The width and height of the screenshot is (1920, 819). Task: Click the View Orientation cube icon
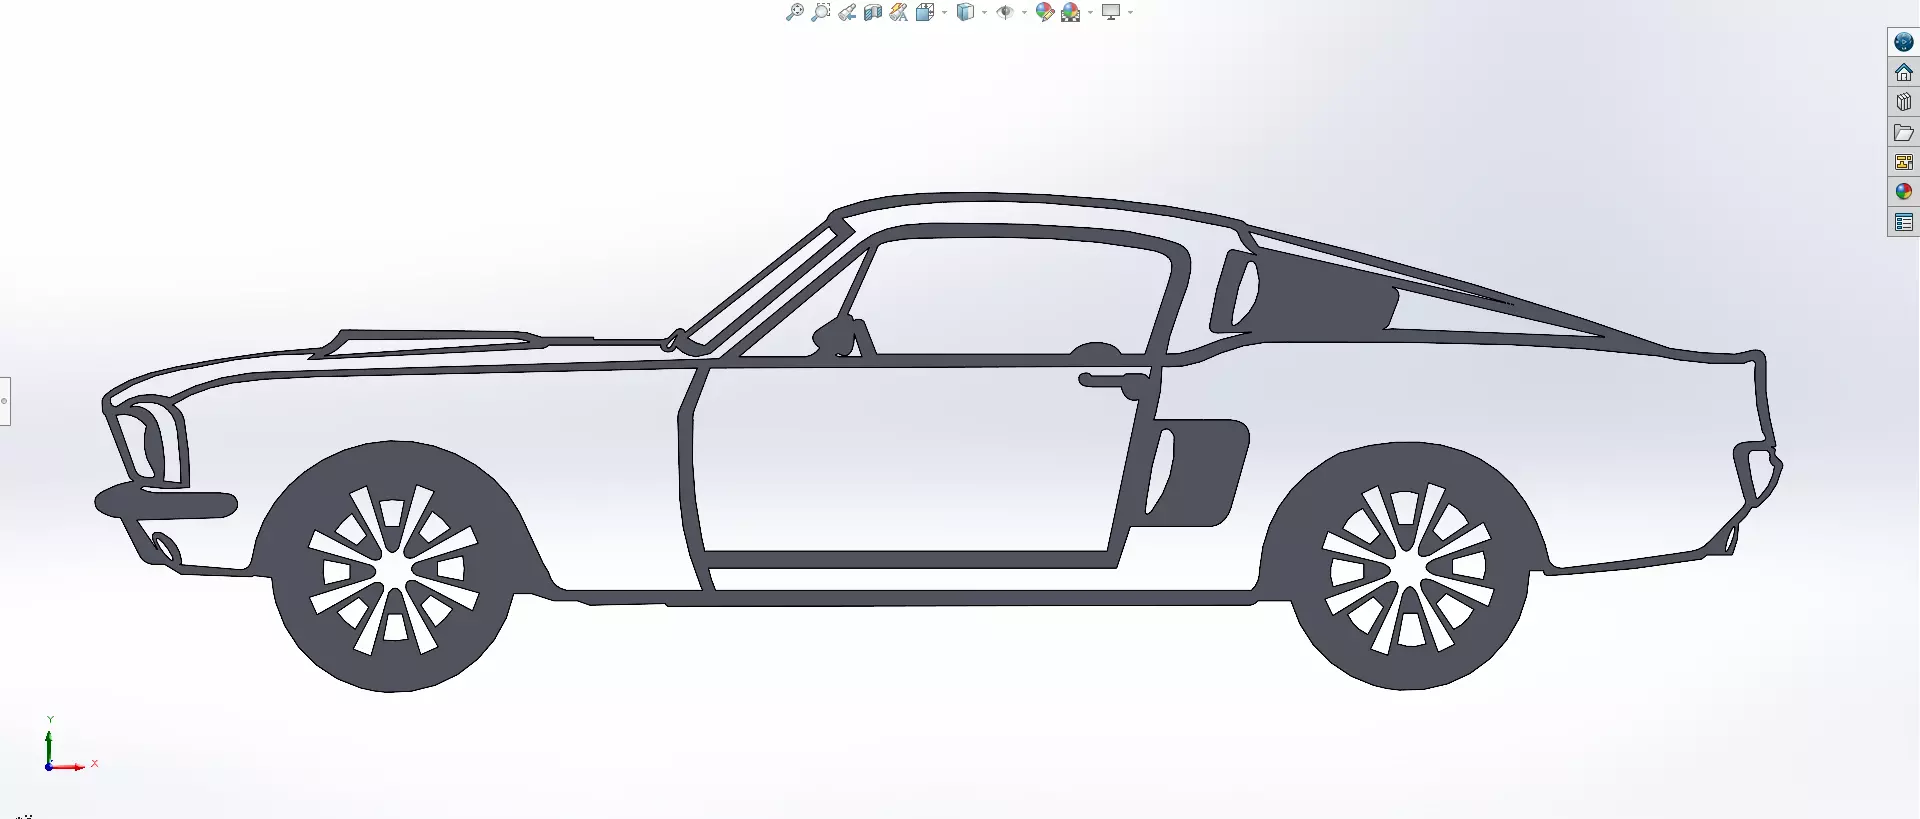(x=925, y=12)
